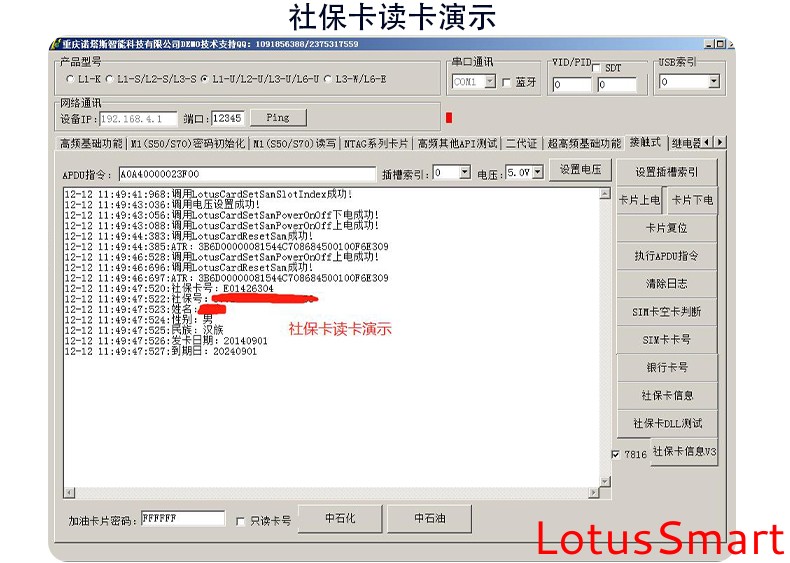Click the 中石化 button
This screenshot has height=563, width=790.
click(340, 518)
